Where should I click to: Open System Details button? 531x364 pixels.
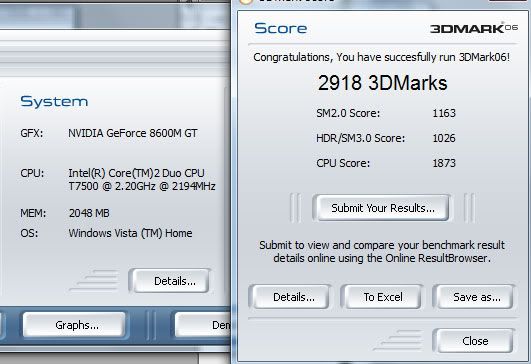click(x=171, y=281)
